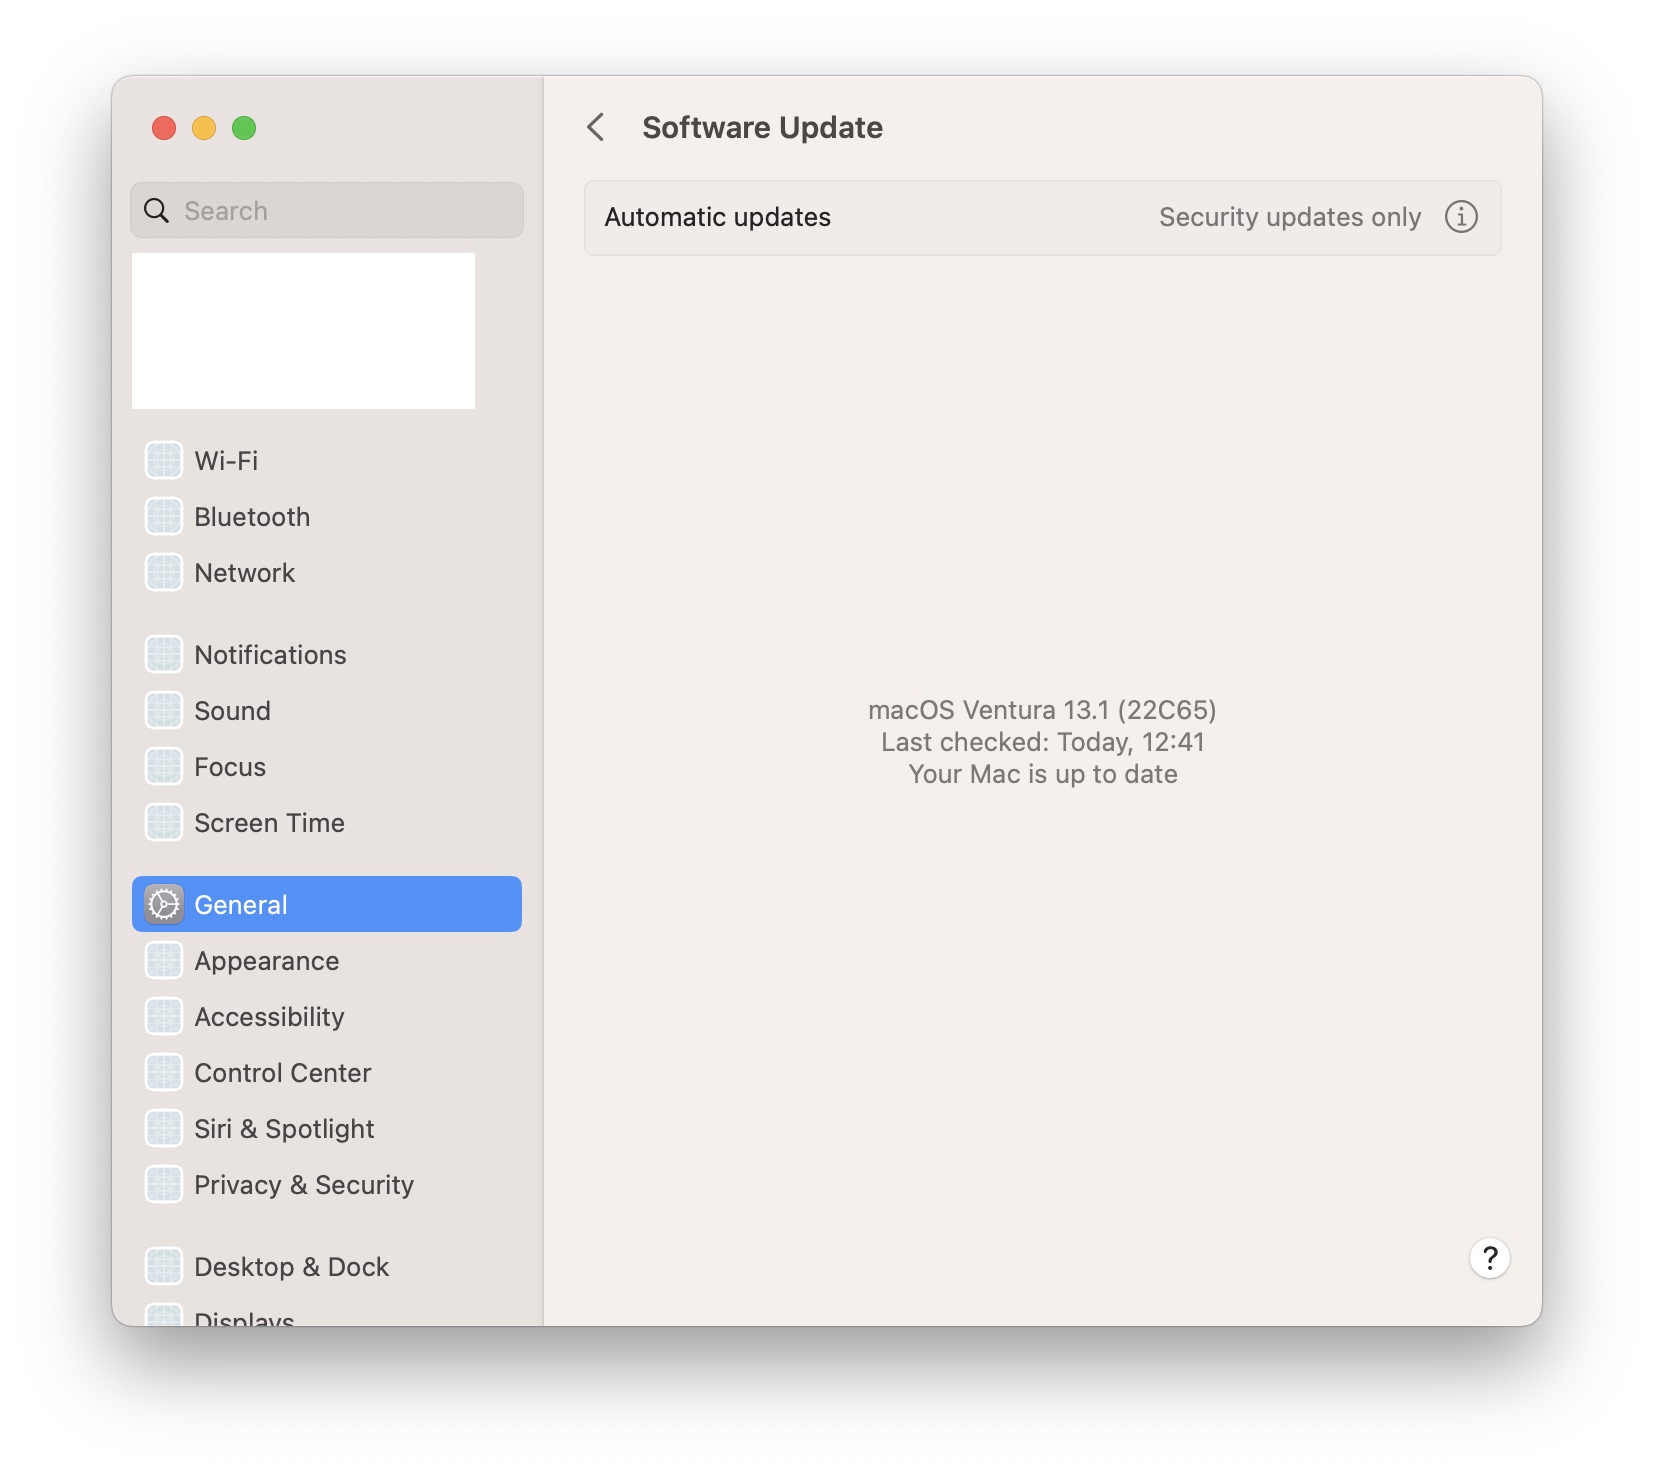Open Privacy & Security settings

coord(327,1184)
